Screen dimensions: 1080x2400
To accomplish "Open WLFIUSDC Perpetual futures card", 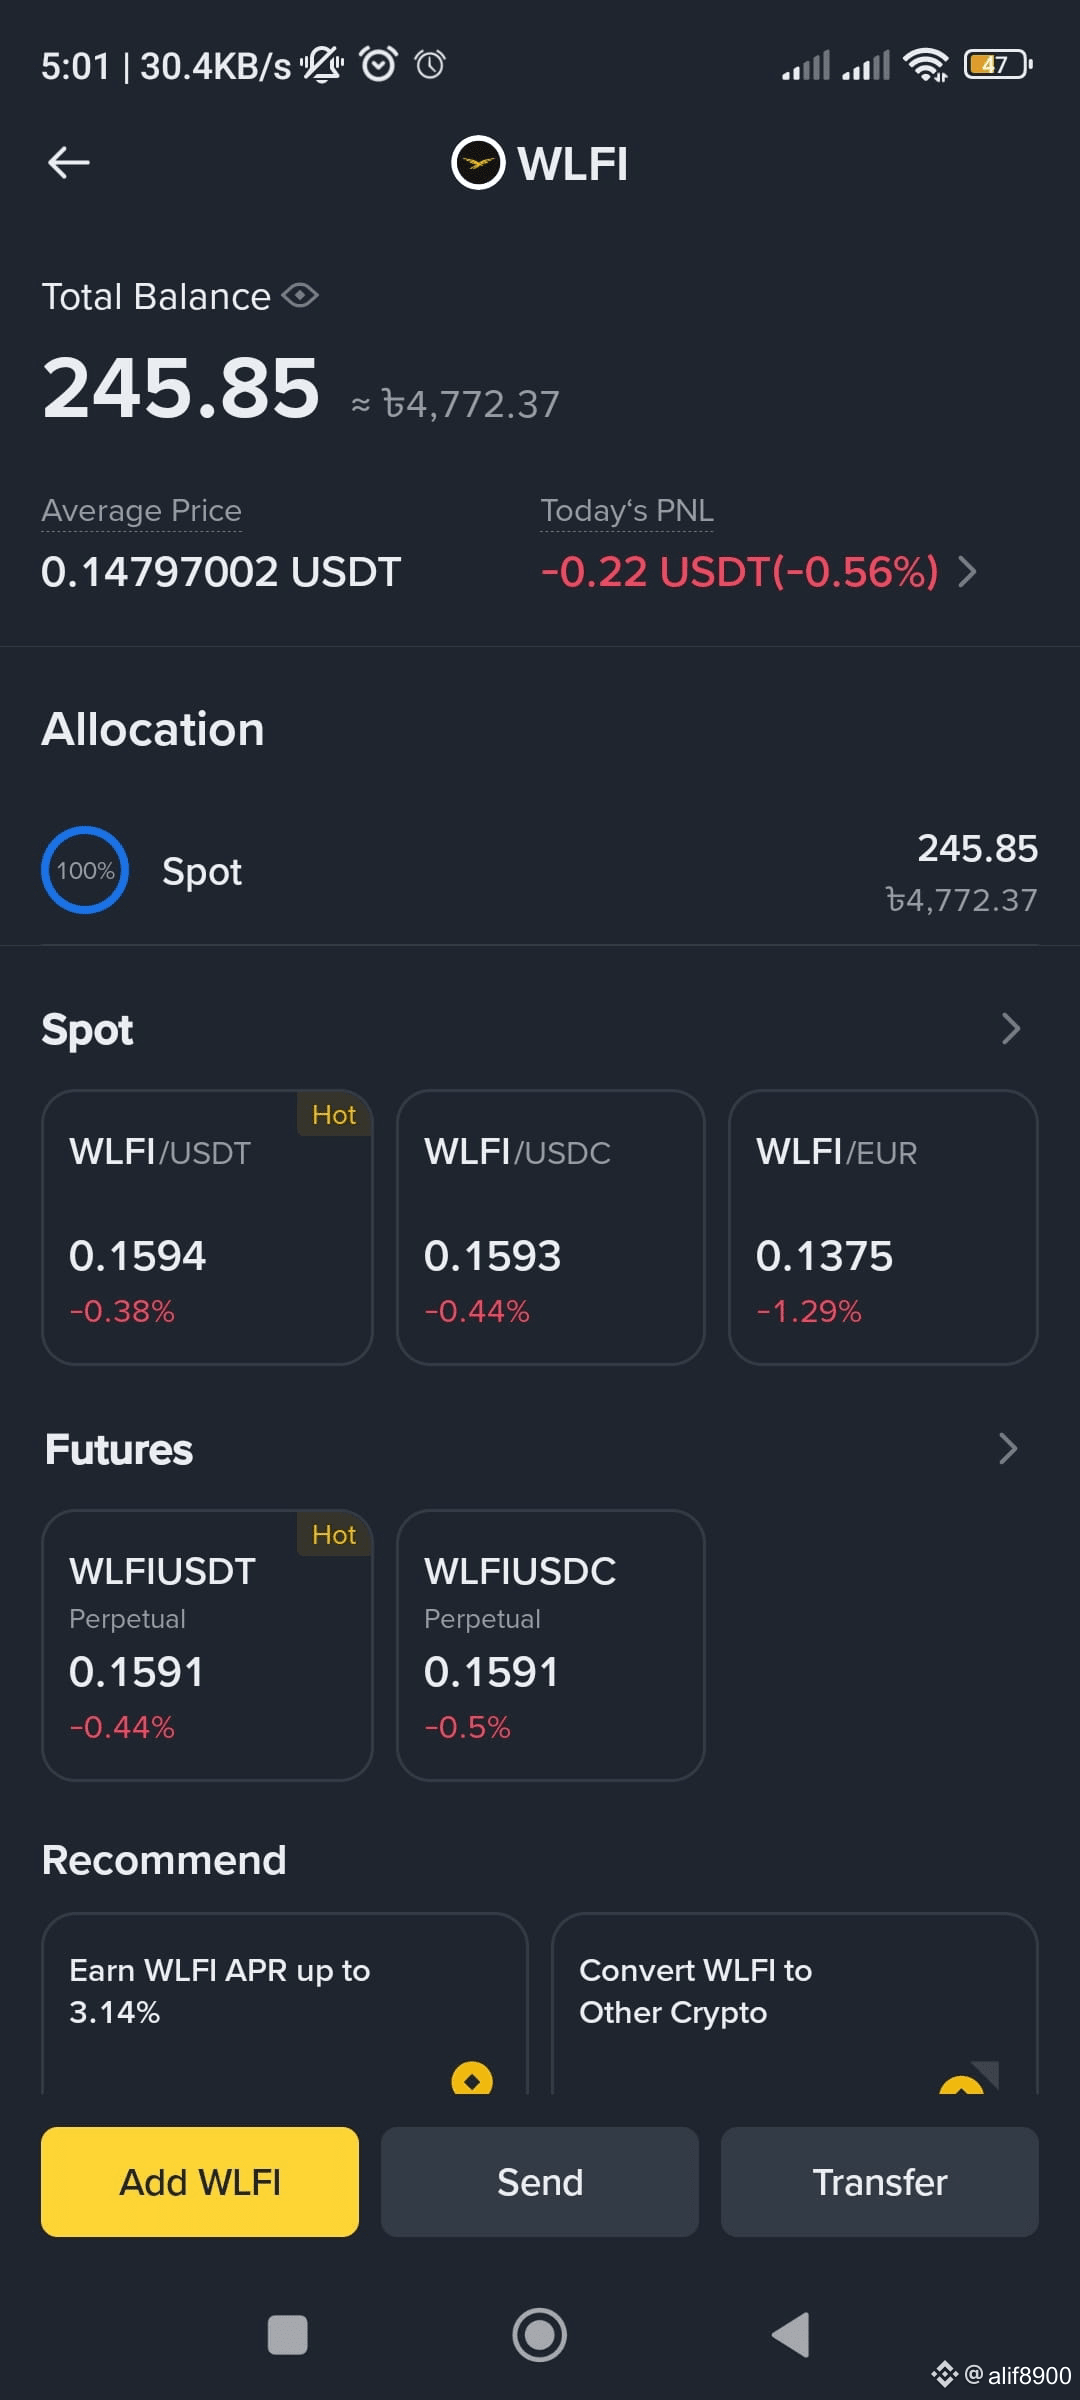I will 551,1645.
